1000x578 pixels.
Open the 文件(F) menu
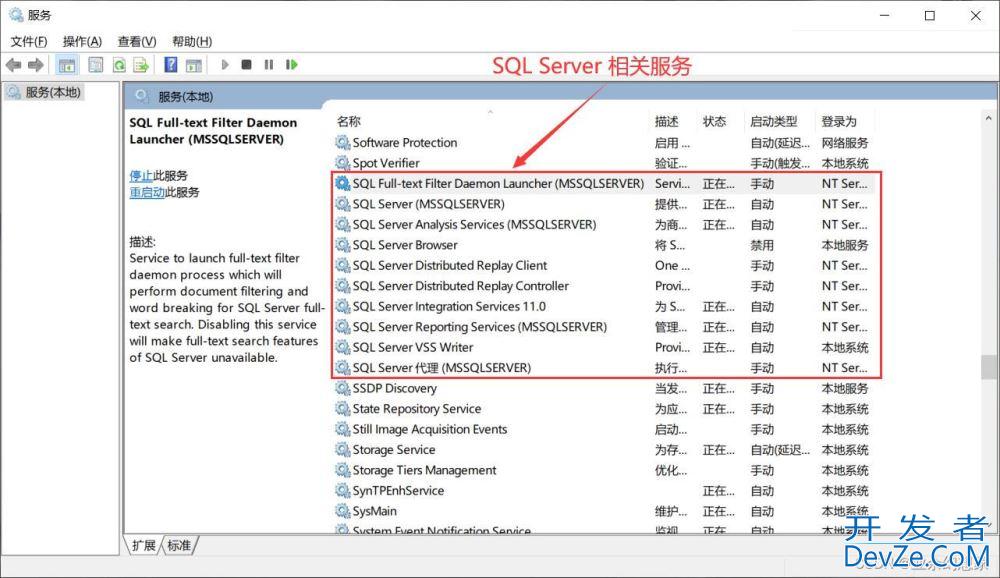(x=29, y=41)
